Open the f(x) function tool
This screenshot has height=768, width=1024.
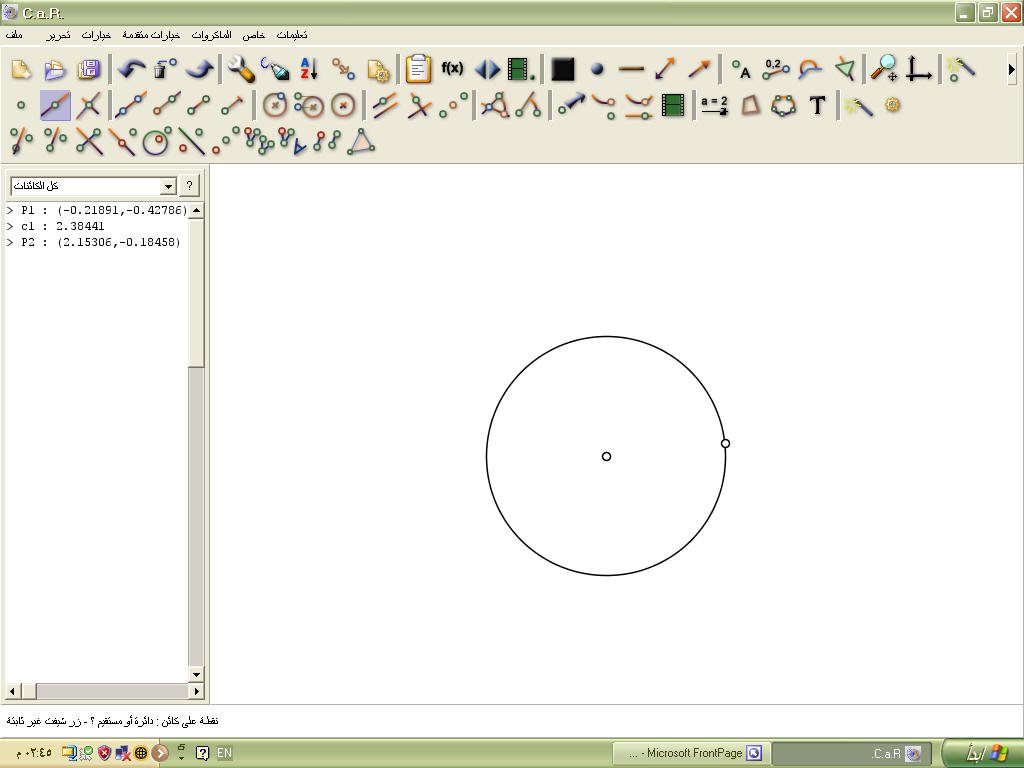452,68
